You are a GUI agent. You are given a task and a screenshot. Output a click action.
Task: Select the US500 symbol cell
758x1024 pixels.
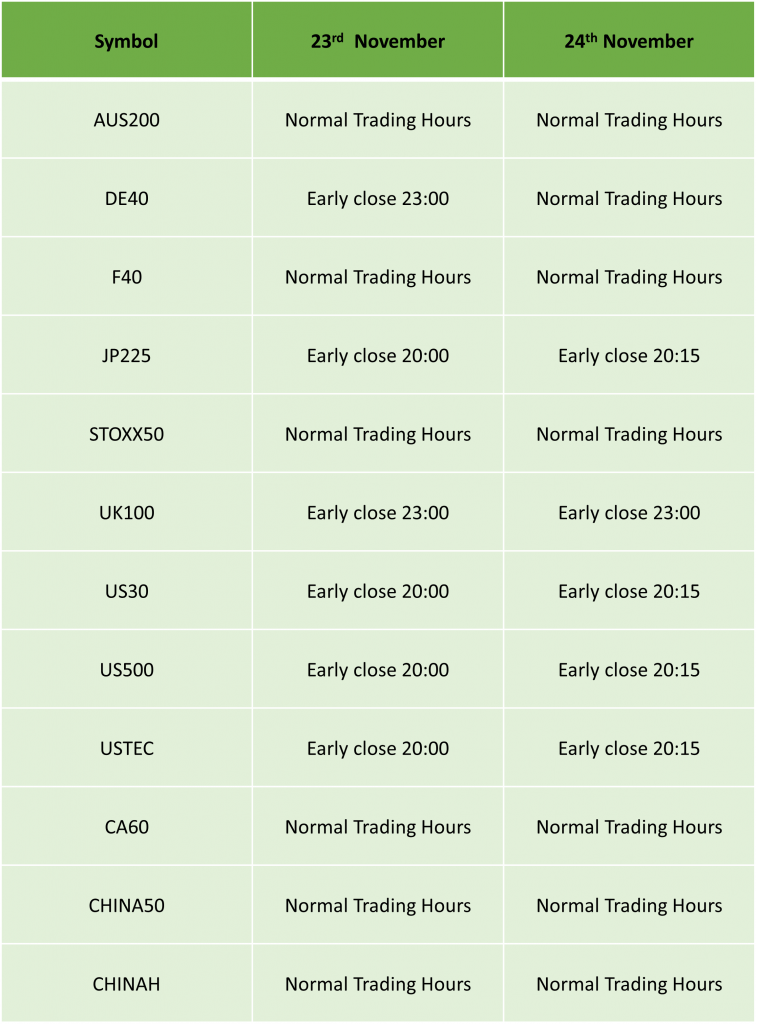[x=126, y=669]
